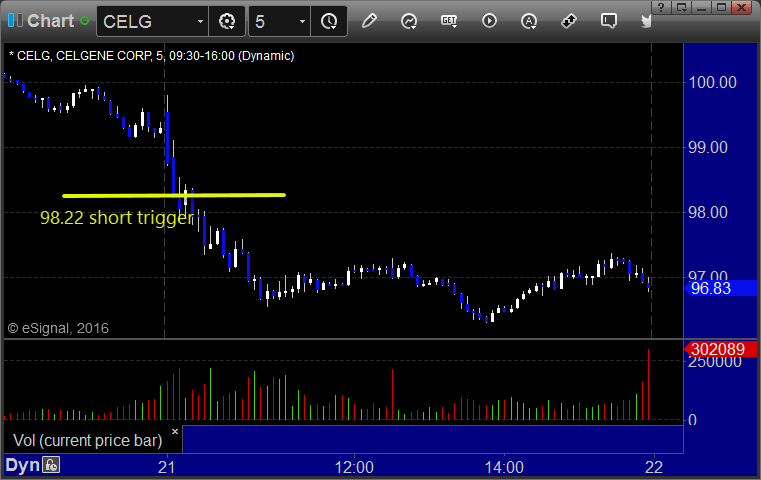Click the red volume 302089 marker
This screenshot has height=480, width=761.
721,349
